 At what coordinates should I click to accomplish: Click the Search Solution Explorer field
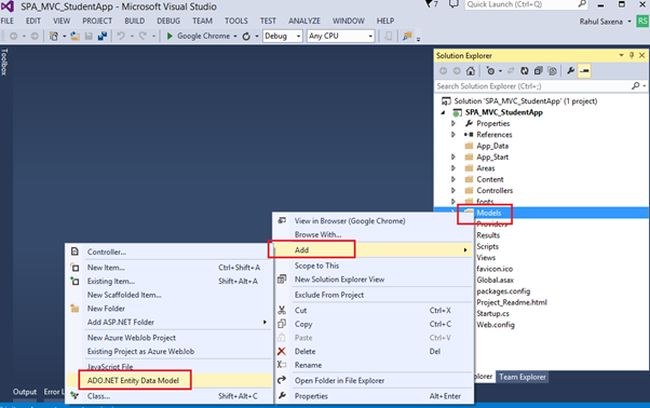tap(532, 86)
